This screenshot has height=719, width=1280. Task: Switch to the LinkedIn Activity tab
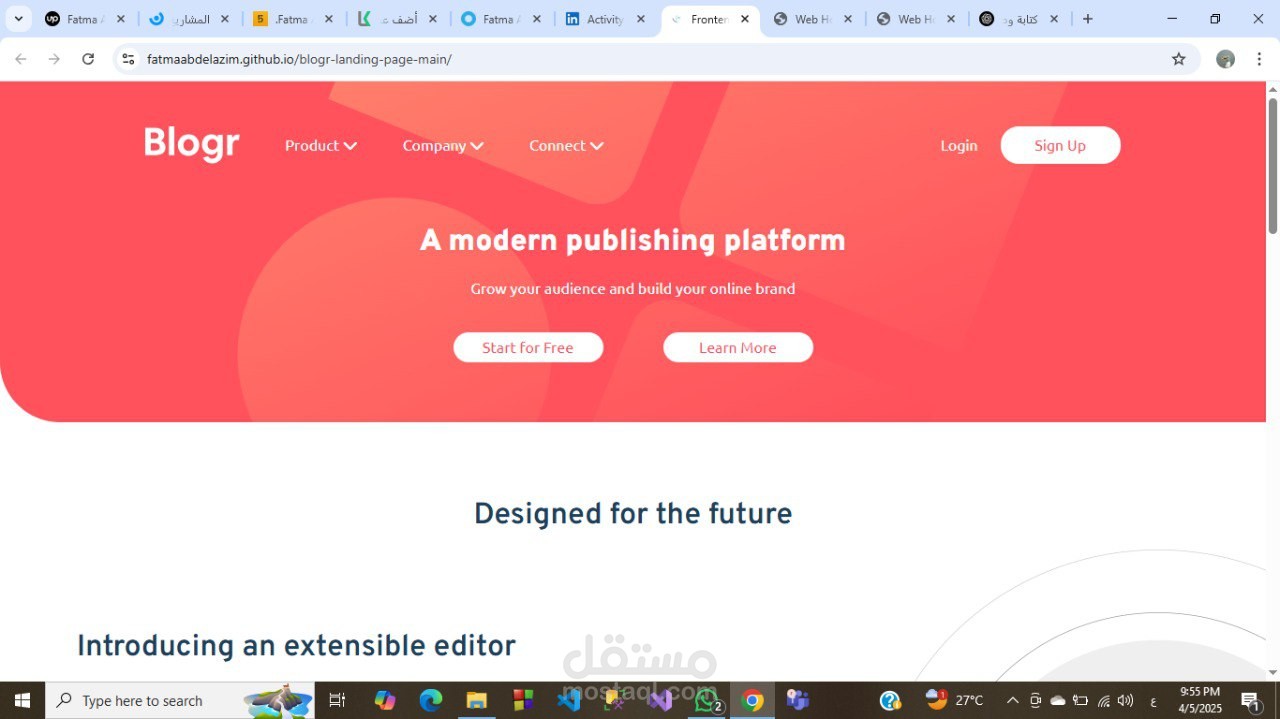pos(605,18)
